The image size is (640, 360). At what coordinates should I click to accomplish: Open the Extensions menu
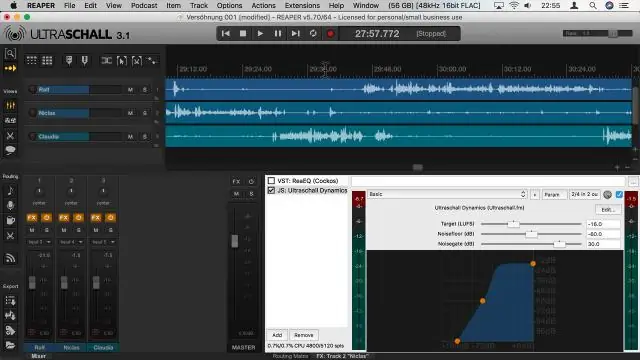[x=302, y=5]
